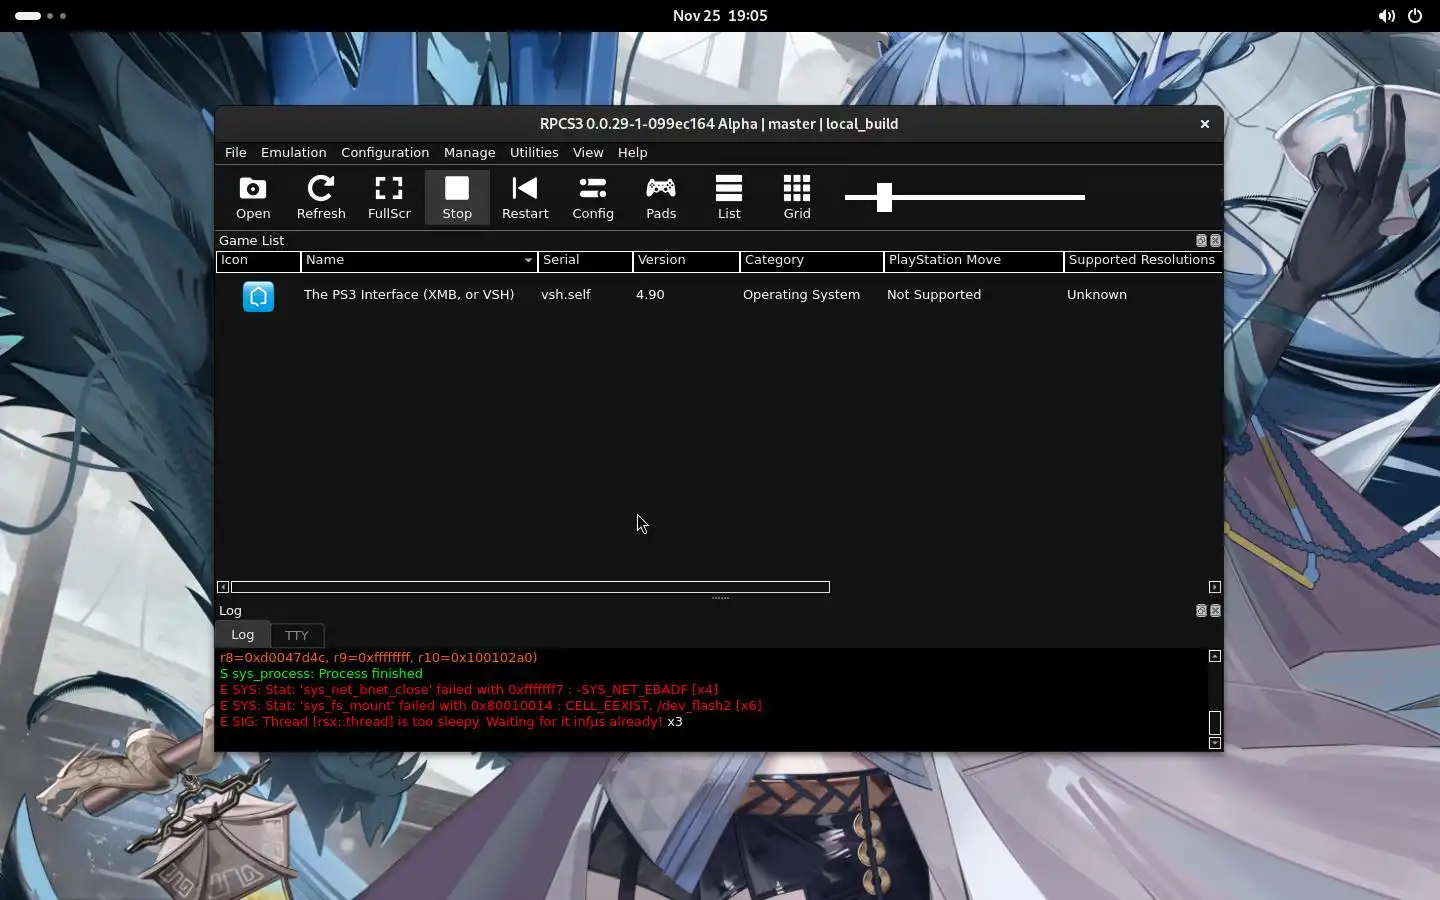Switch to the TTY tab

pos(297,635)
